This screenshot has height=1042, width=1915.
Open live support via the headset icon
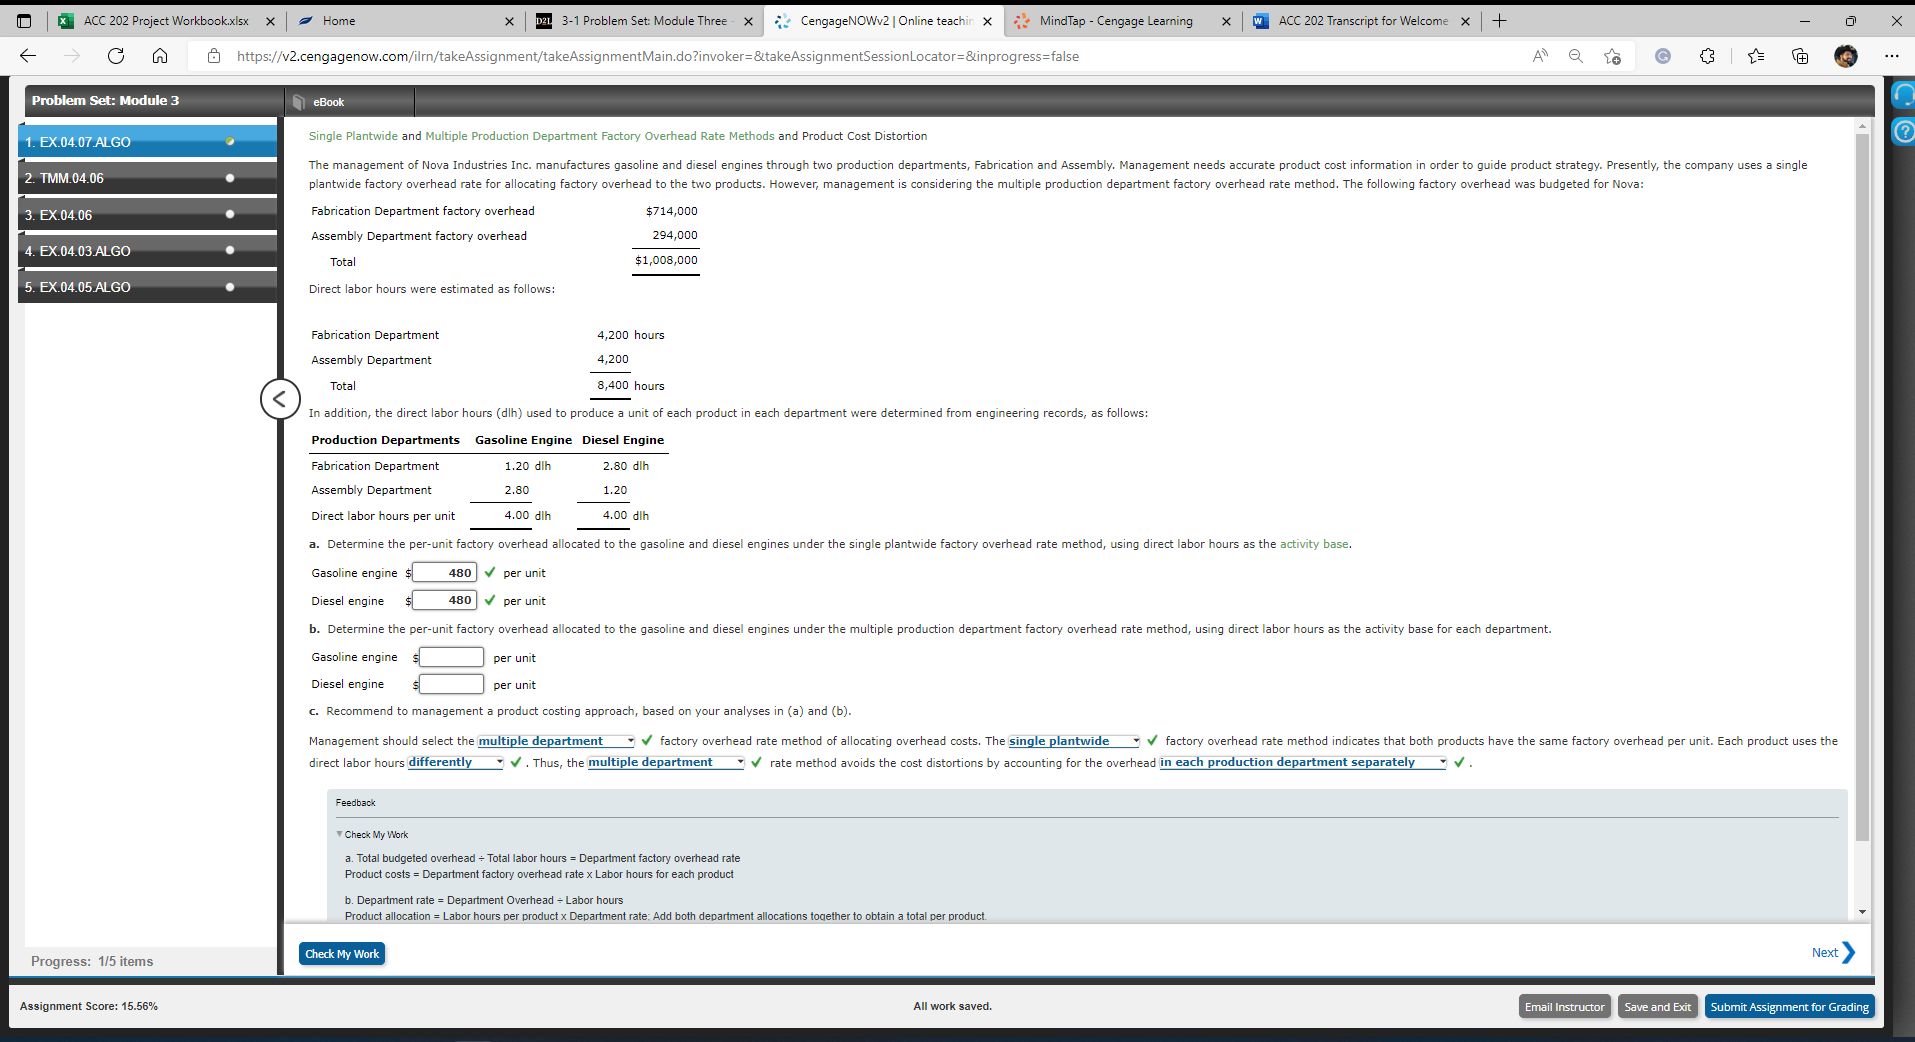[1903, 95]
